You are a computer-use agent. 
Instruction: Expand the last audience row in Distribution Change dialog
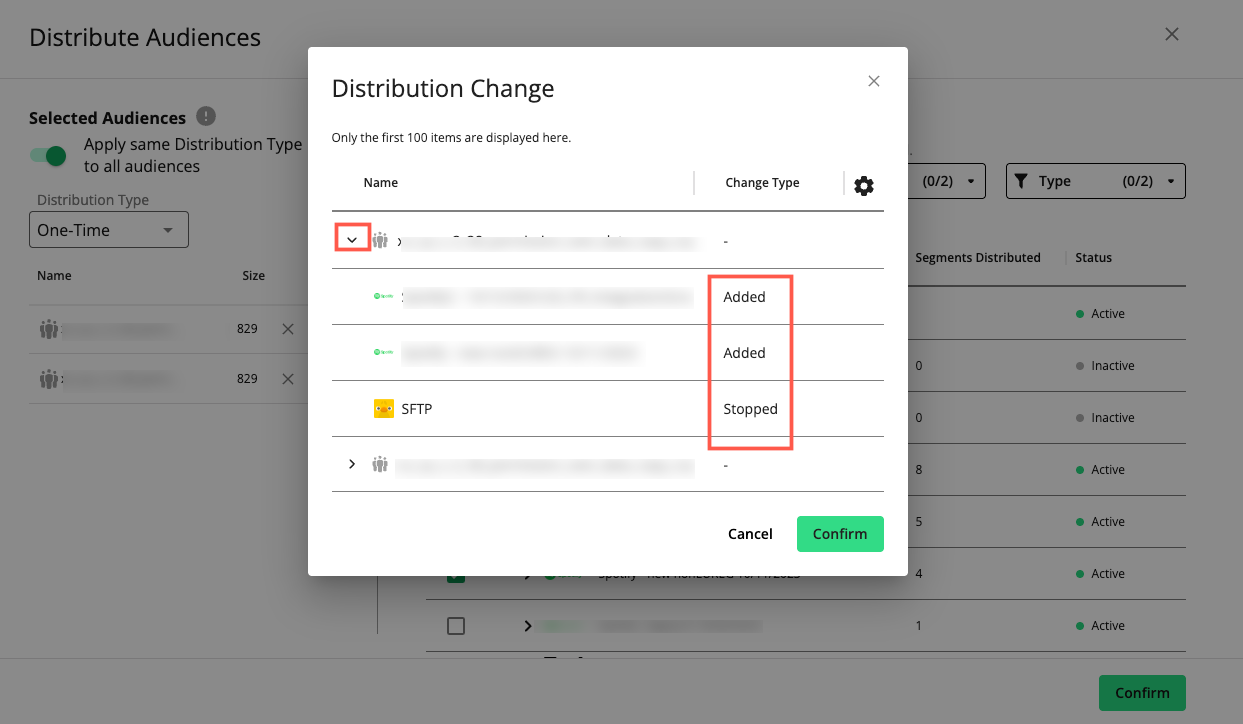[351, 464]
